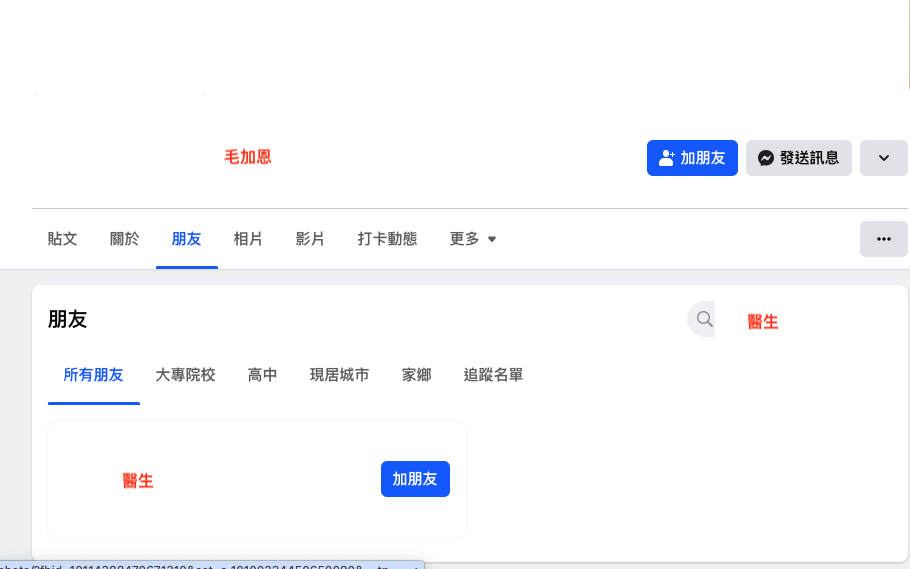Click the top 加朋友 button on the profile
The width and height of the screenshot is (910, 569).
pos(692,158)
